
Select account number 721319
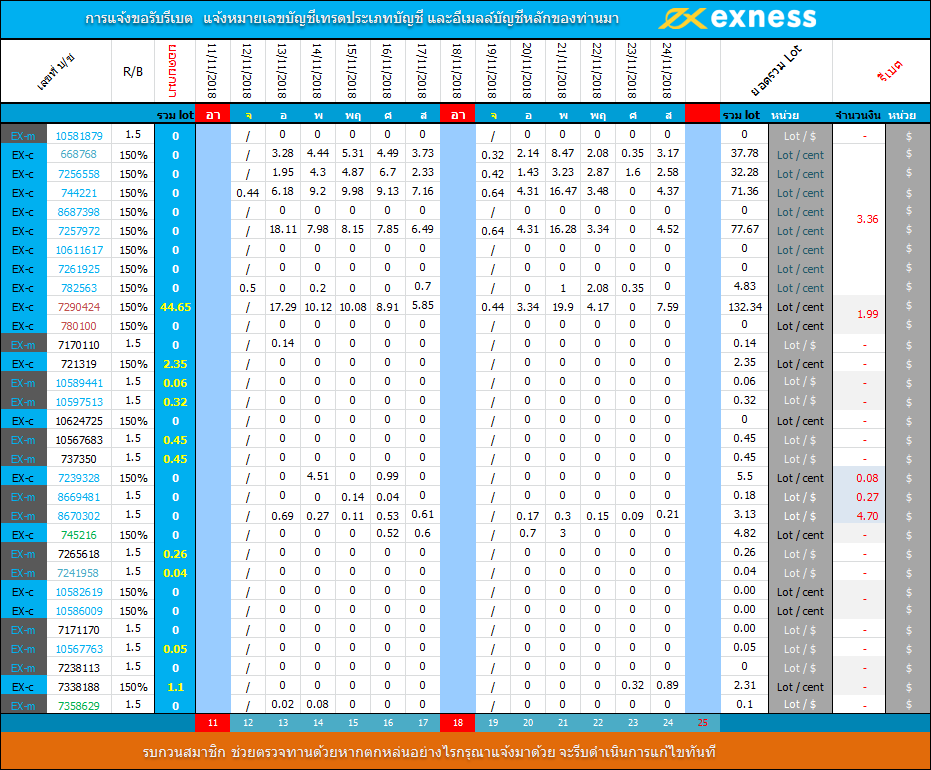78,364
